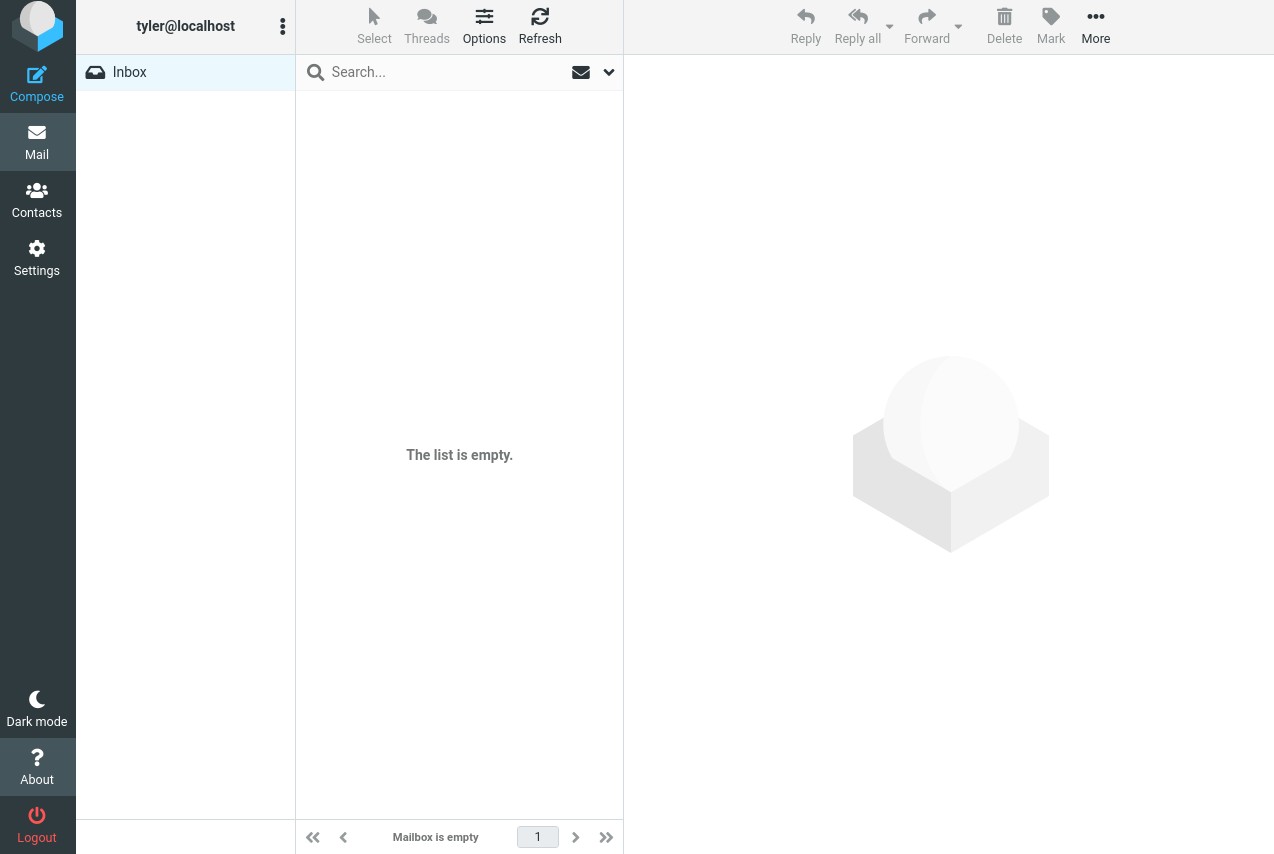Open the list Options icon
The height and width of the screenshot is (854, 1274).
[x=484, y=17]
